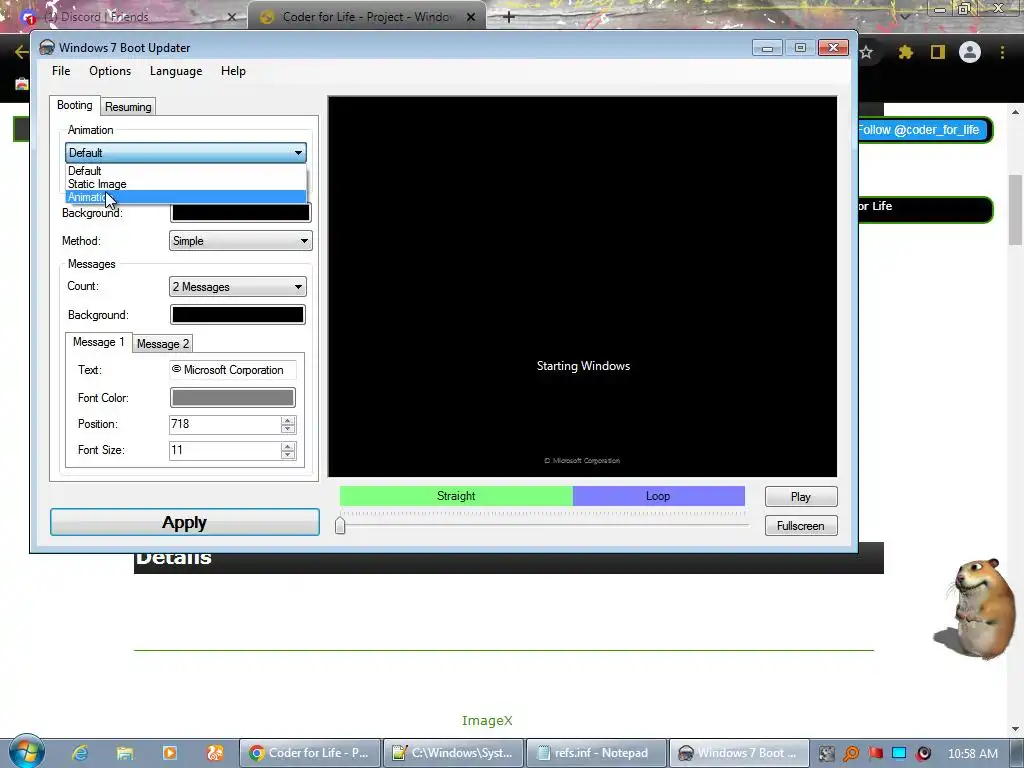Click the animation frame slider thumb

340,525
